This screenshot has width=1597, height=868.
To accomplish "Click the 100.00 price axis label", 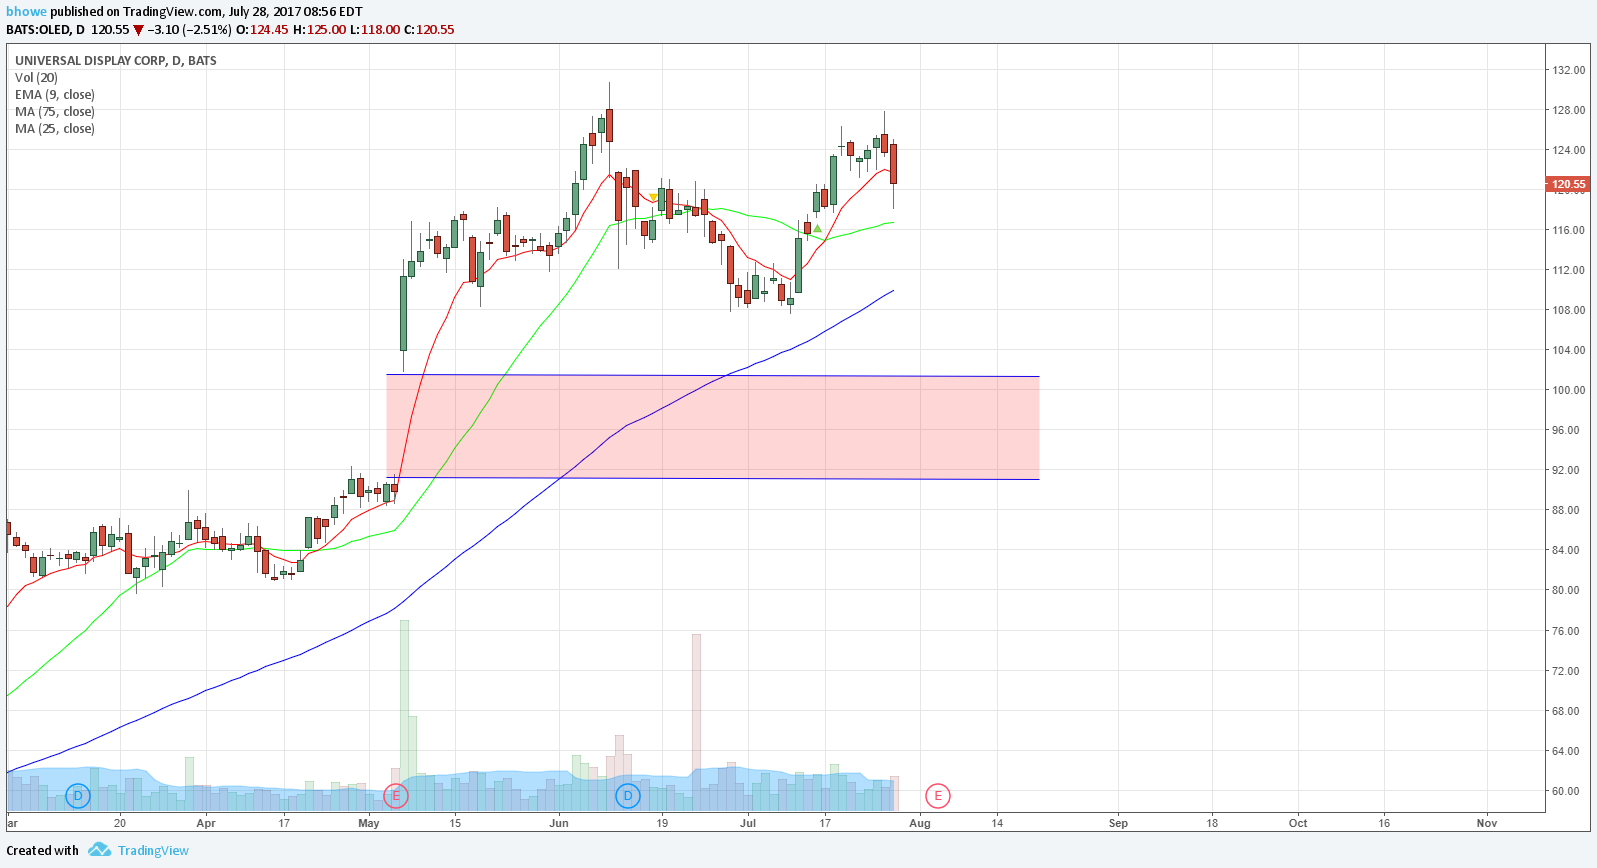I will pyautogui.click(x=1568, y=390).
